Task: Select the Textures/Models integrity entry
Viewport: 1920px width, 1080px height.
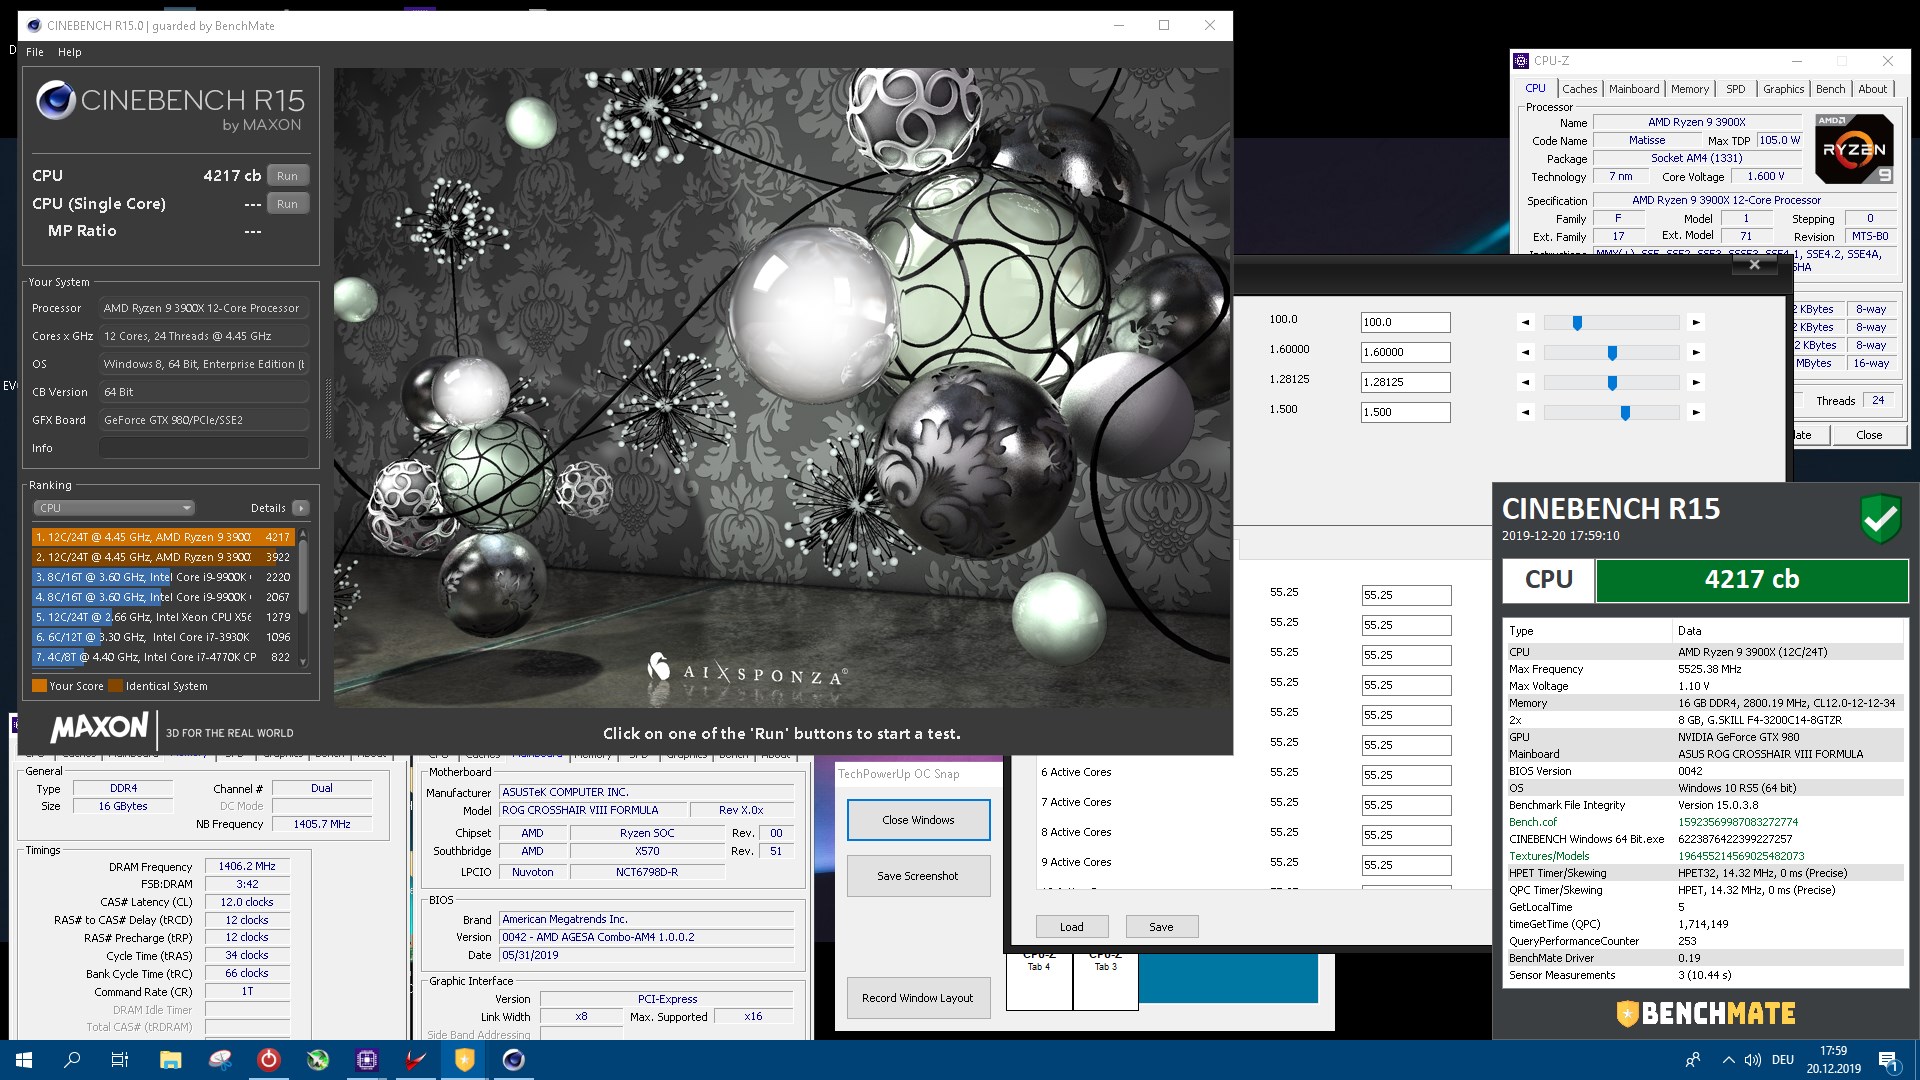Action: pyautogui.click(x=1705, y=856)
